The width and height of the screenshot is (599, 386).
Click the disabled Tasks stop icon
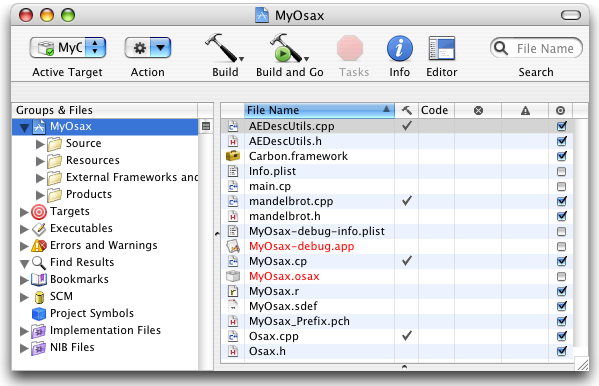tap(350, 48)
